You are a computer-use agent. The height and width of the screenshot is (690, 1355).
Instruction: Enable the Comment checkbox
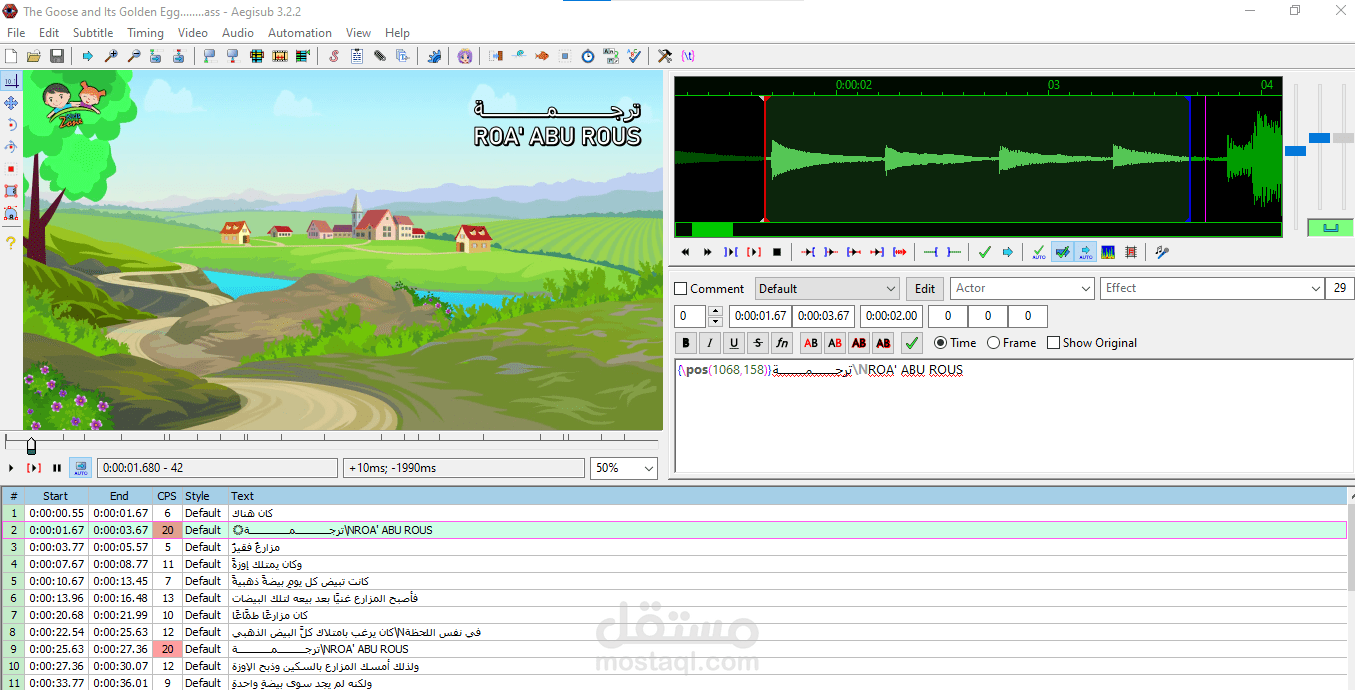click(681, 289)
